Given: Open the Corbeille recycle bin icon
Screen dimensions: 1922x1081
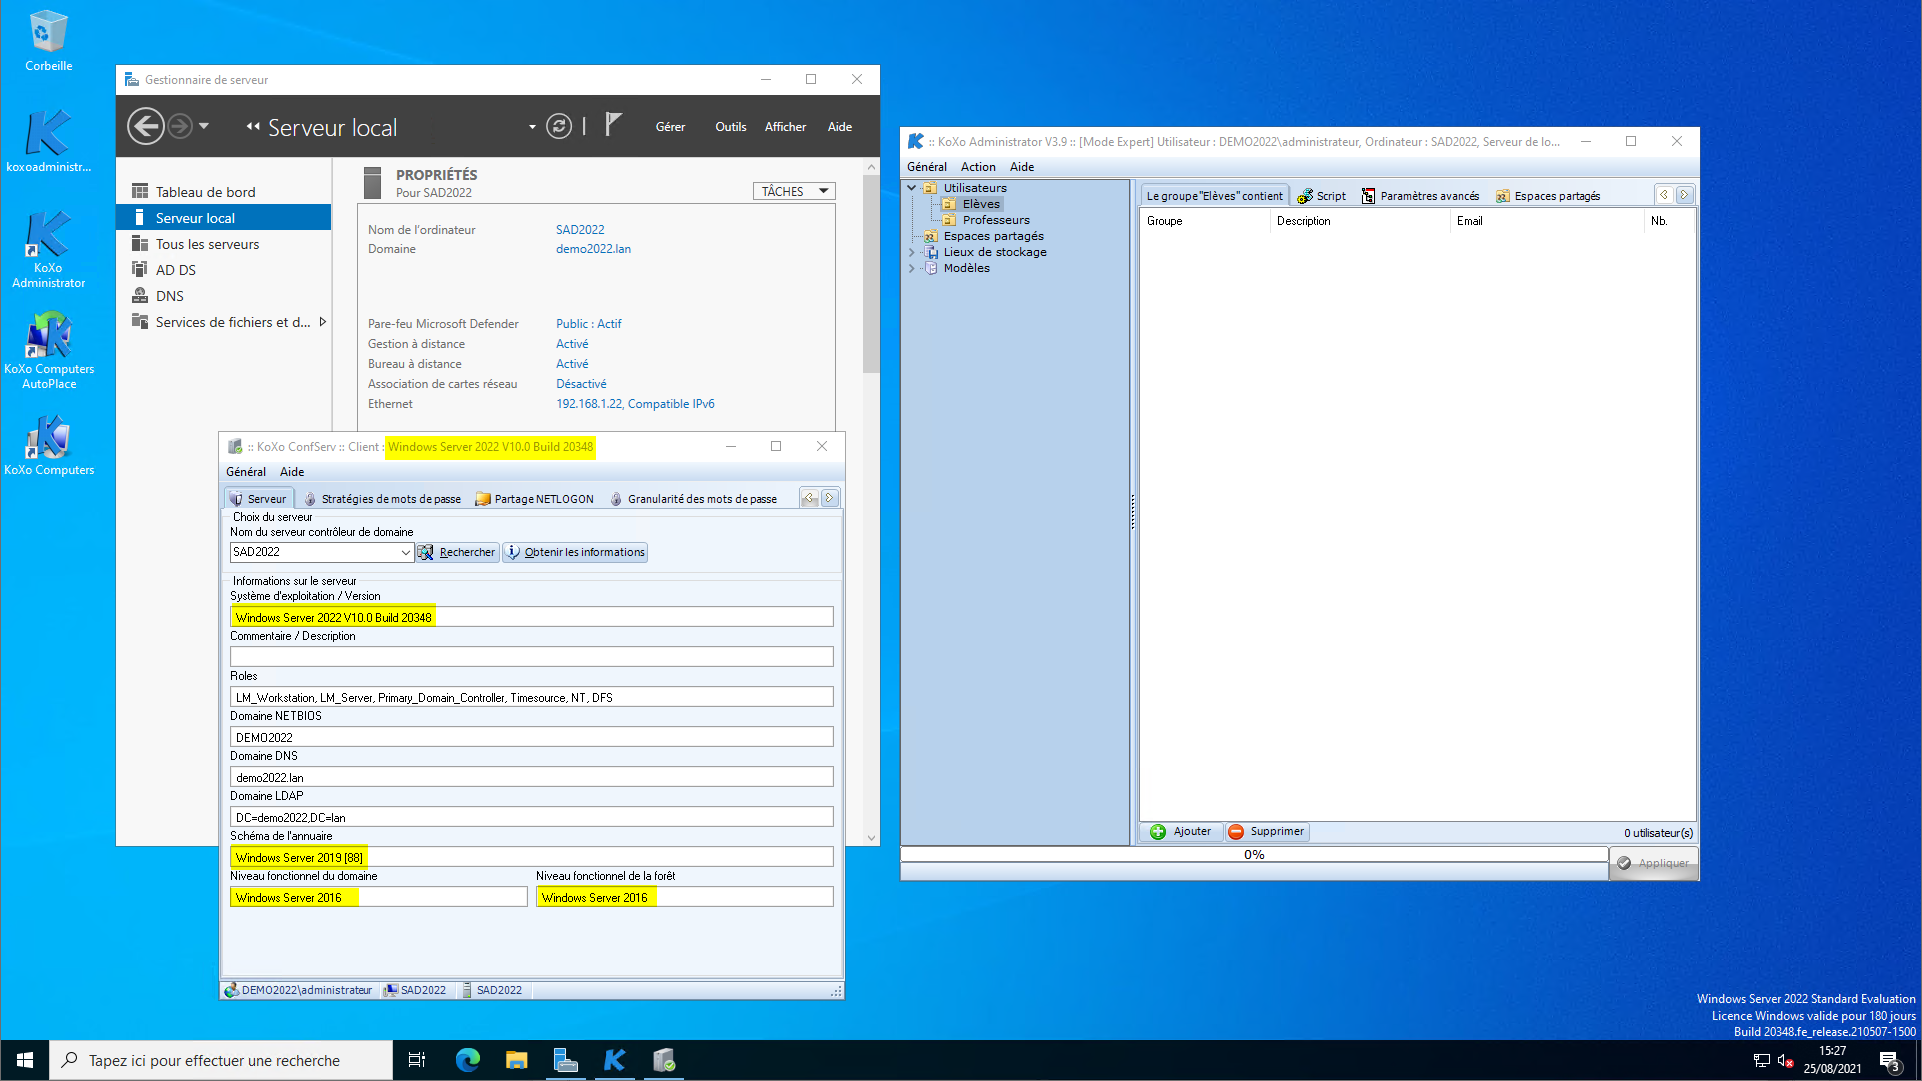Looking at the screenshot, I should click(x=48, y=40).
